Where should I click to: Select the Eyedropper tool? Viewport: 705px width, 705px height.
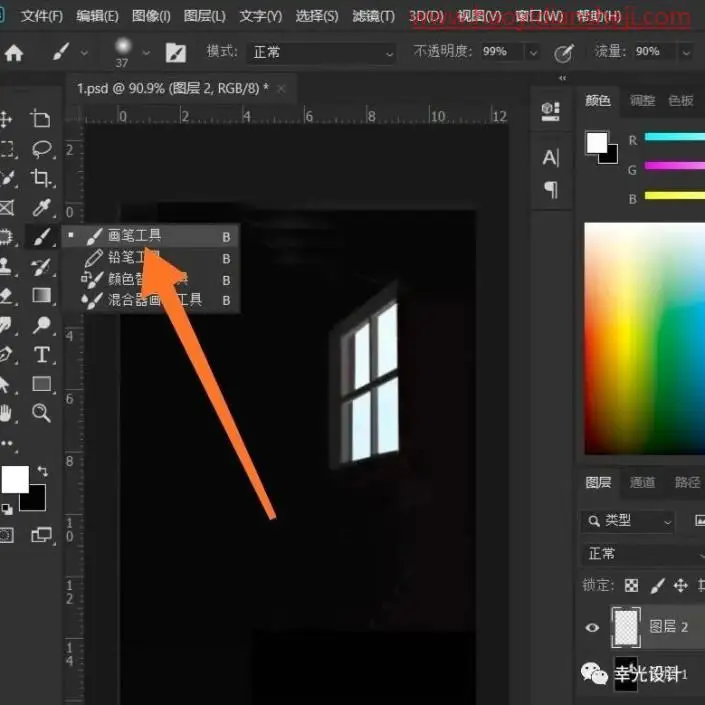click(41, 208)
